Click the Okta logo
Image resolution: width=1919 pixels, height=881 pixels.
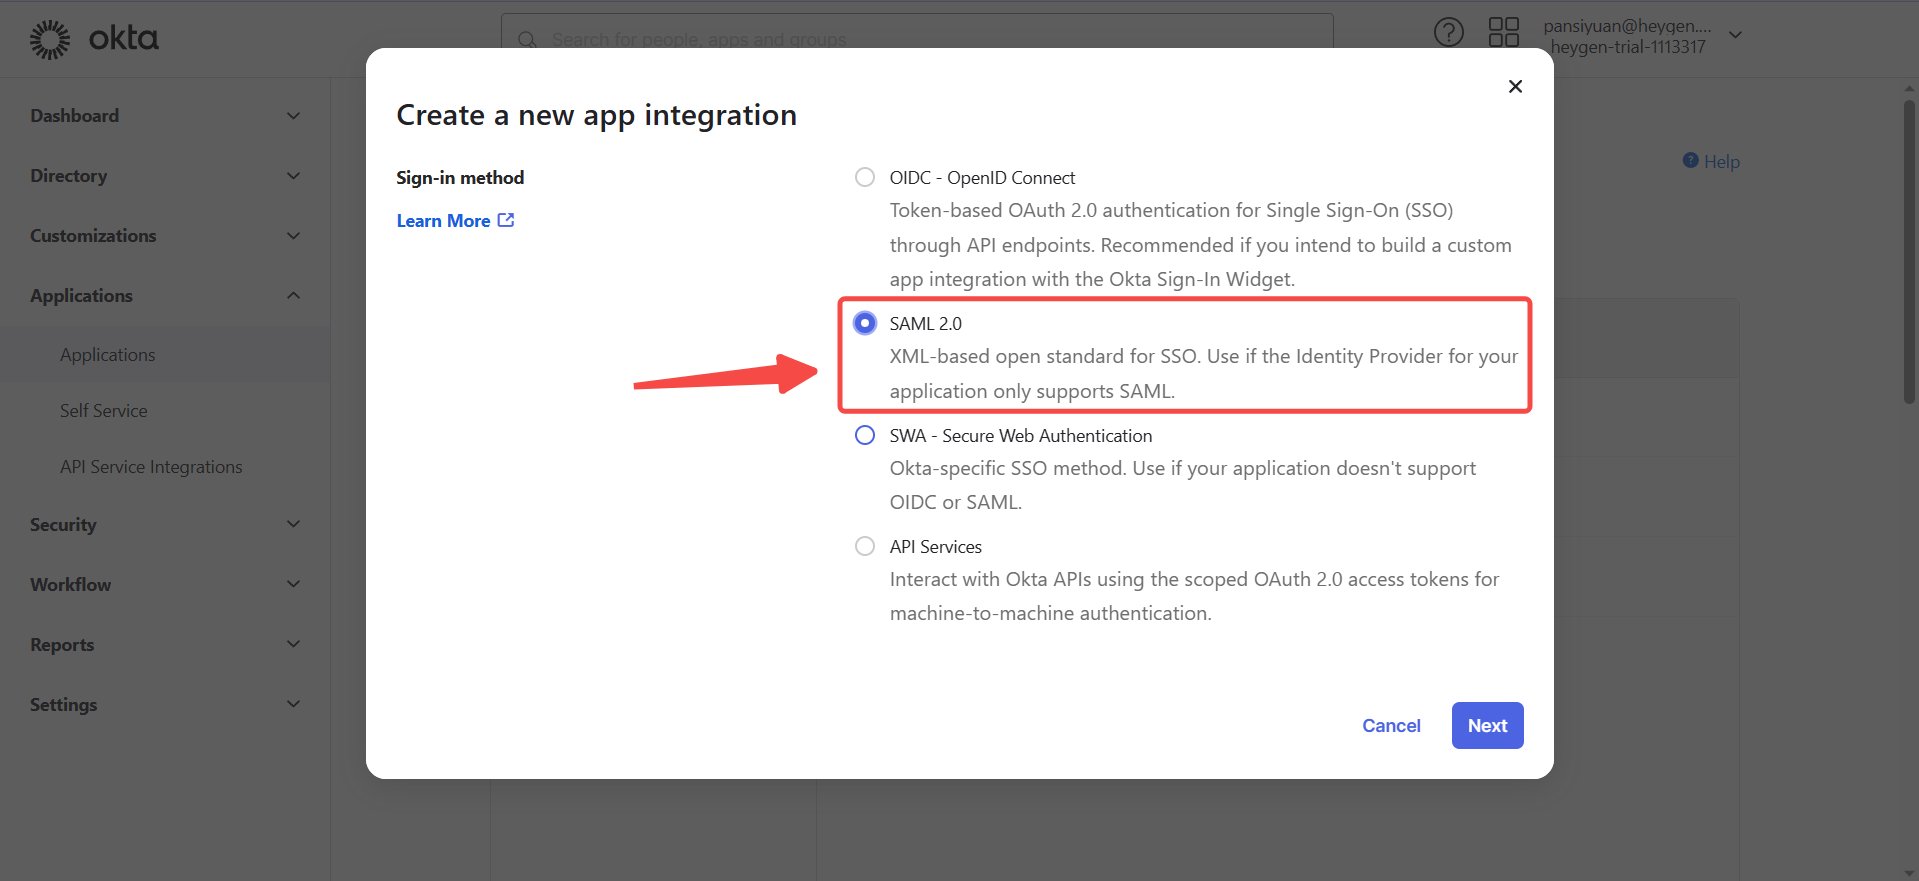pos(94,39)
